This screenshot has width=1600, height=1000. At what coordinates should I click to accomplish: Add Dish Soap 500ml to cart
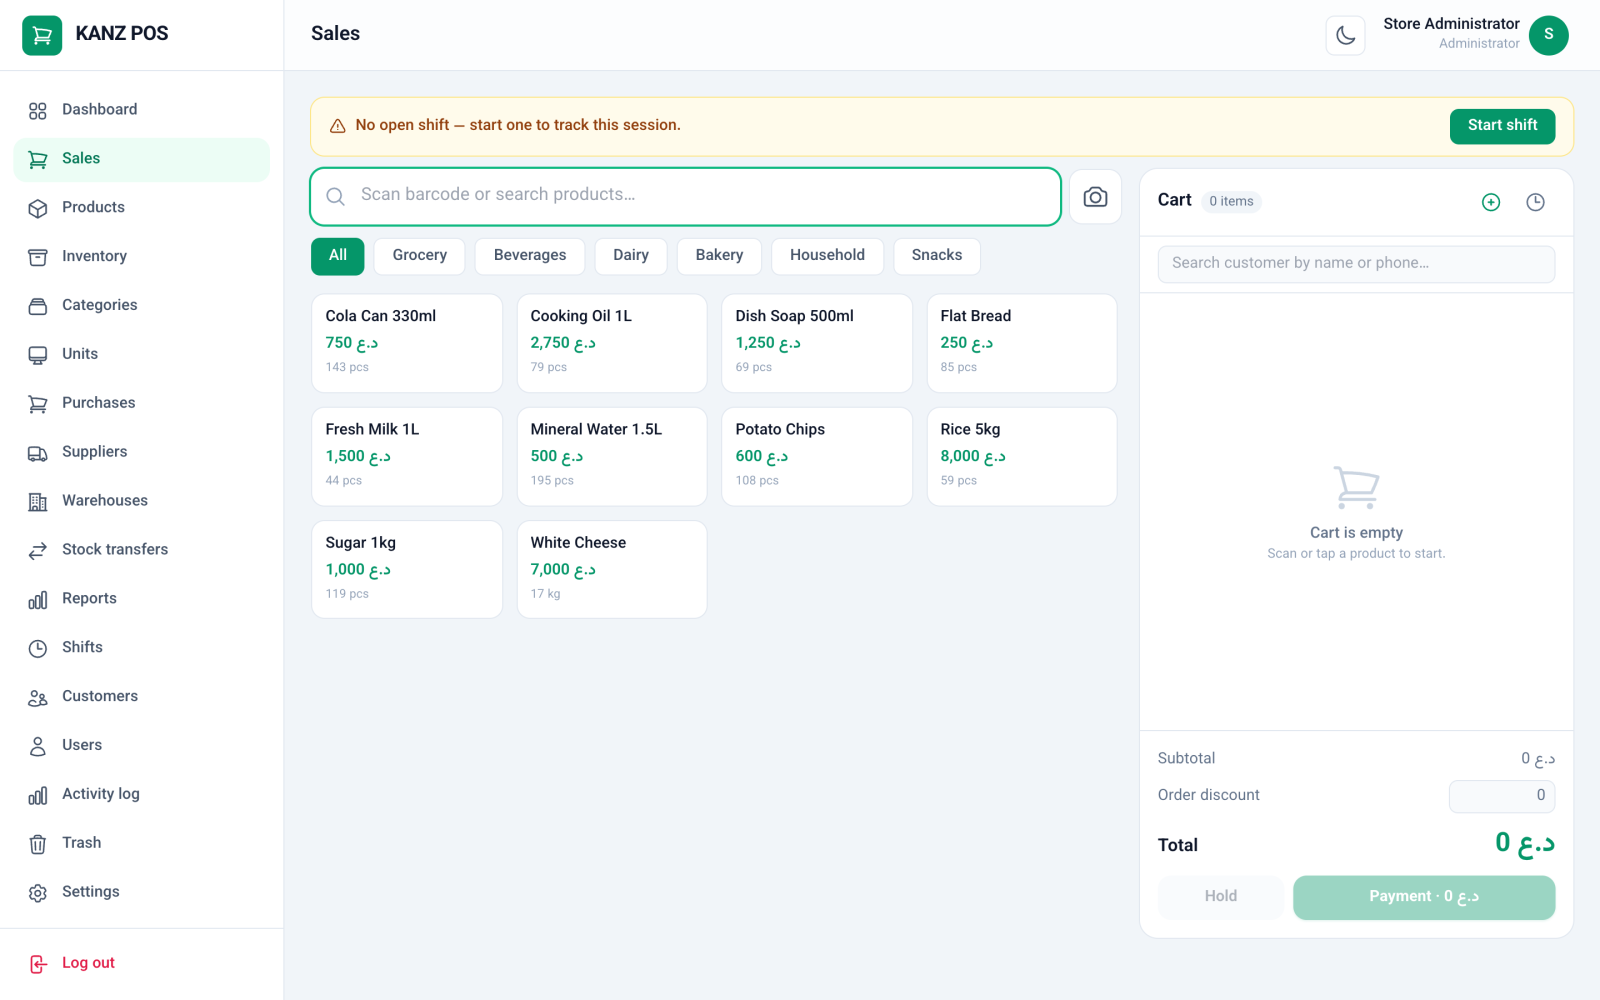817,343
